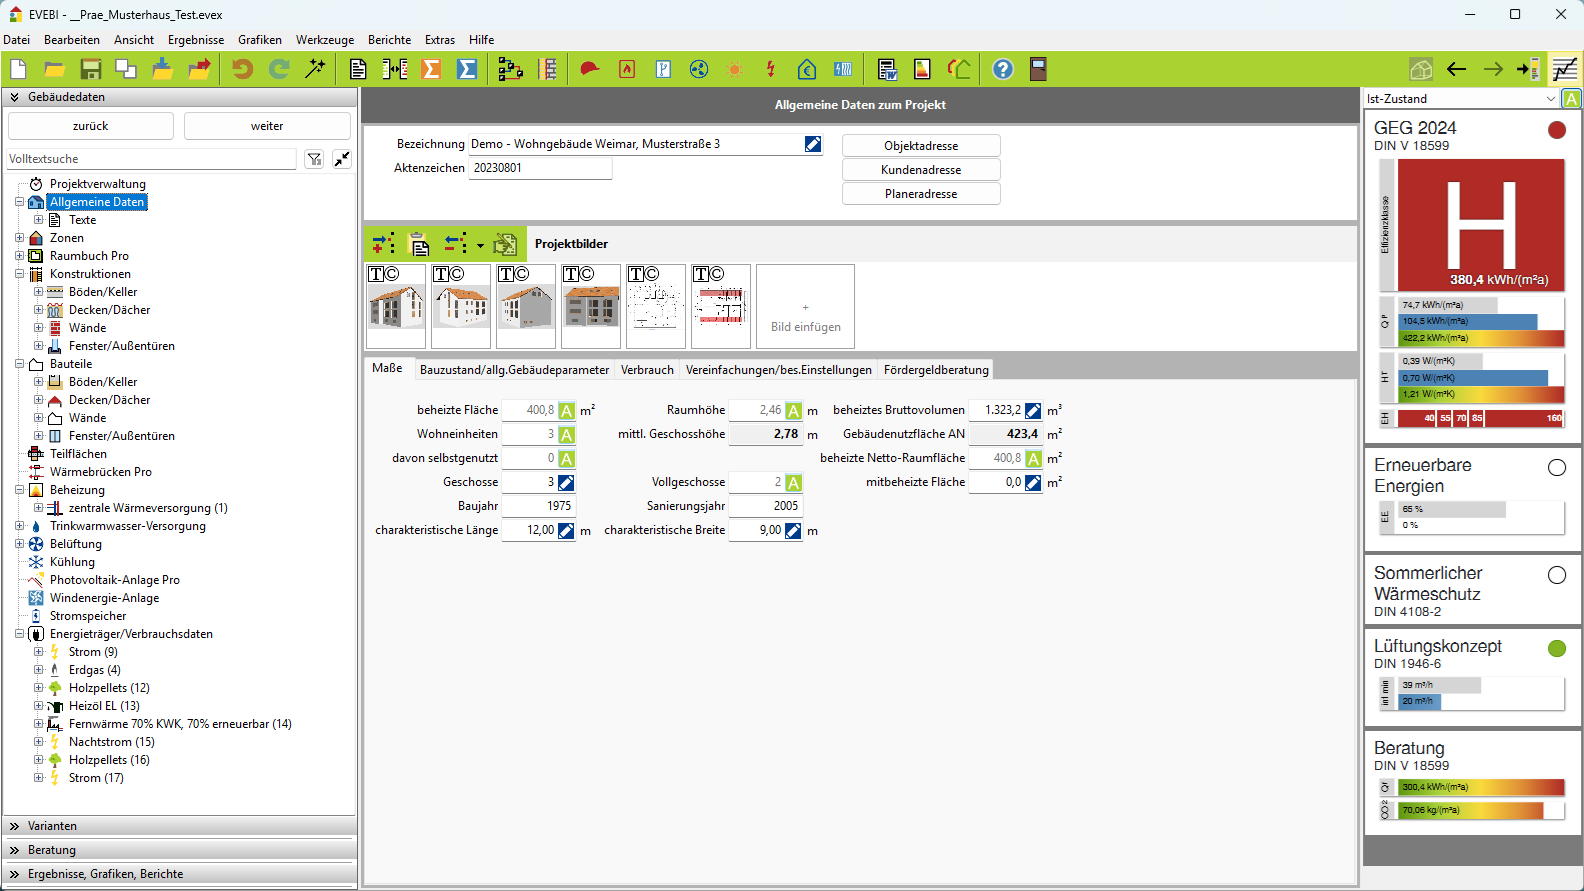Click the orange sigma calculation icon
Viewport: 1584px width, 891px height.
coord(431,69)
